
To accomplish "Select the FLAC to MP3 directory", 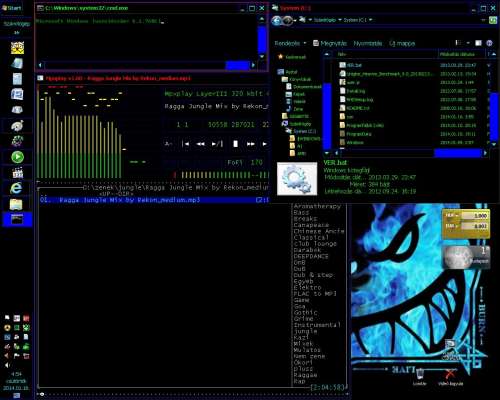I will coord(315,294).
